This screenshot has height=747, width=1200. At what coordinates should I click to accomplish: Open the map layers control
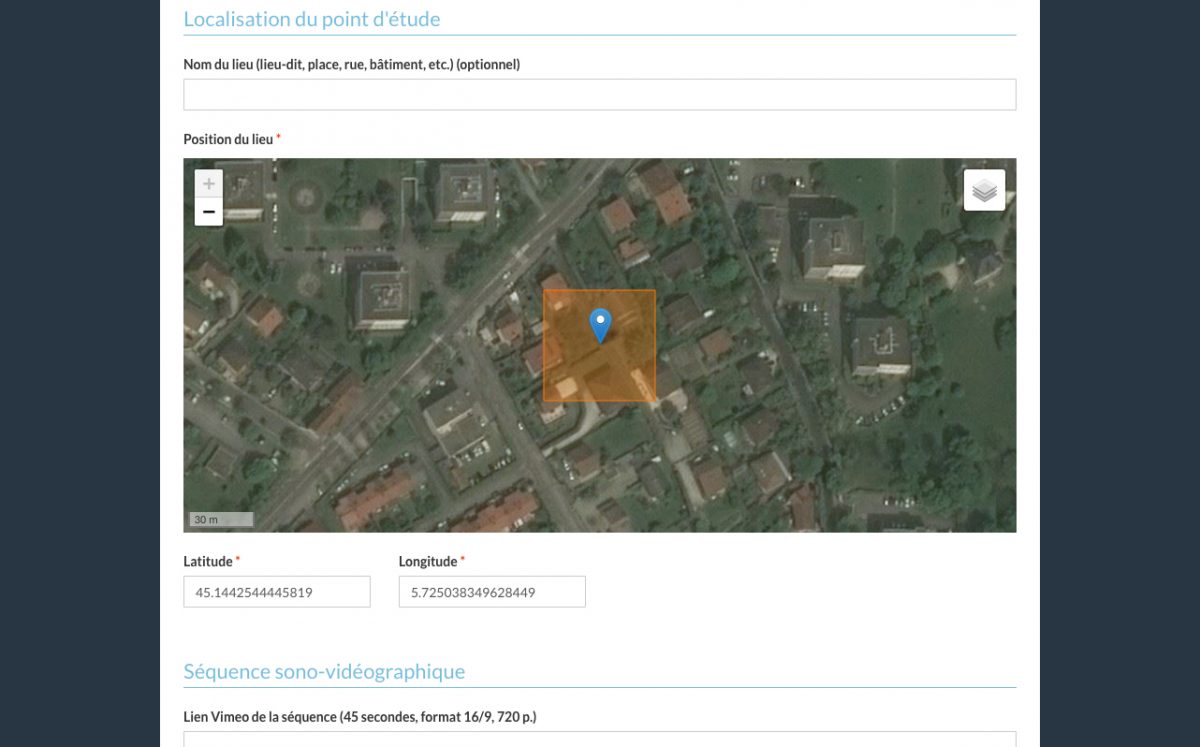984,190
